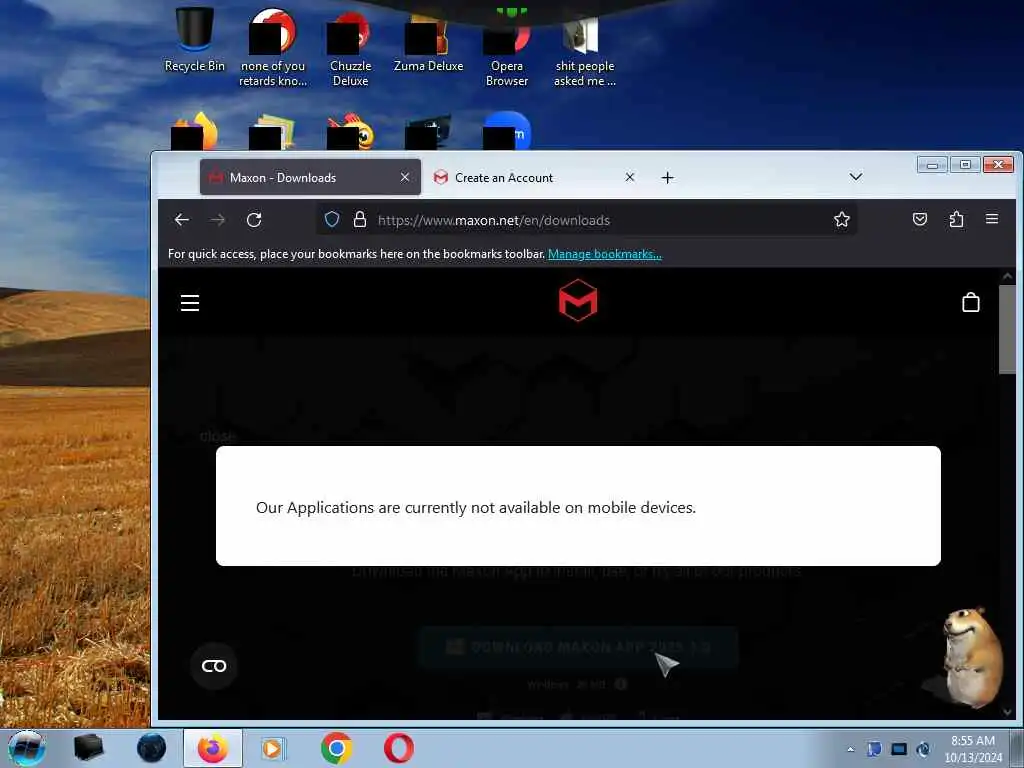
Task: Click the dimmed Download Maxon App button
Action: point(578,647)
